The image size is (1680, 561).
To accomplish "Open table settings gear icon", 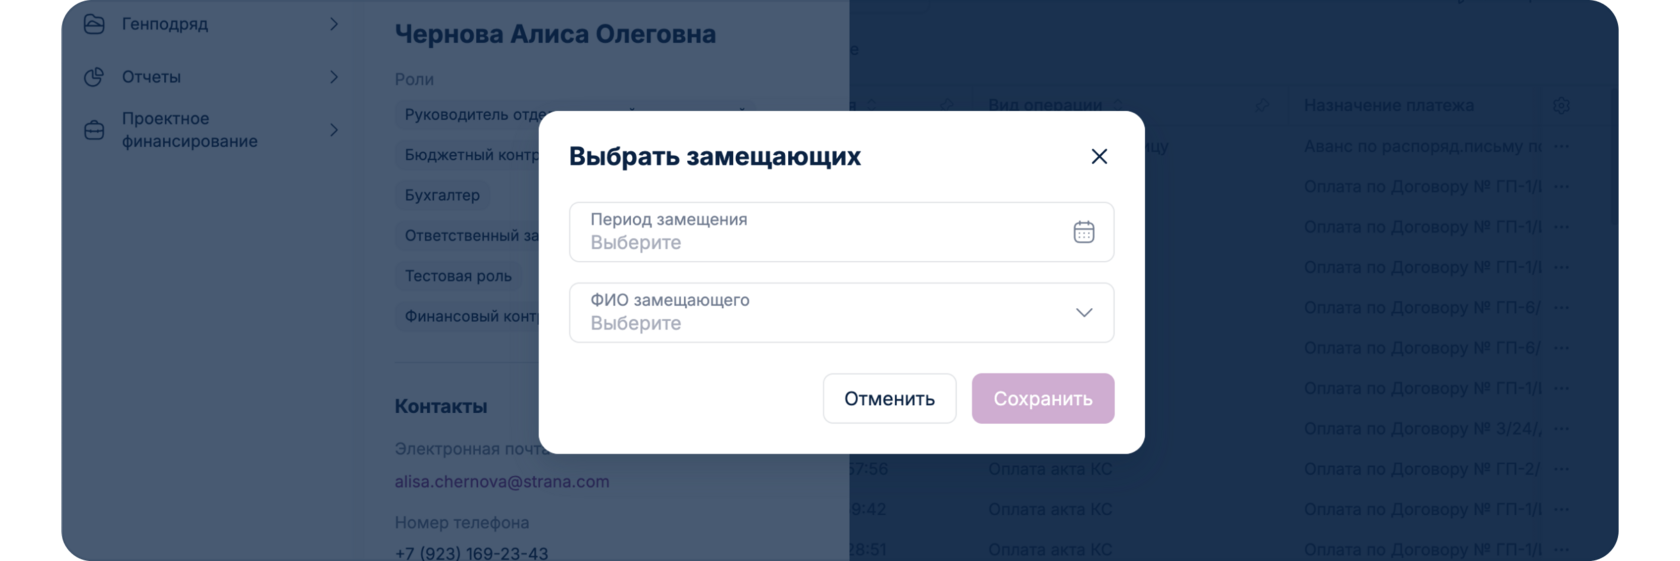I will point(1561,105).
